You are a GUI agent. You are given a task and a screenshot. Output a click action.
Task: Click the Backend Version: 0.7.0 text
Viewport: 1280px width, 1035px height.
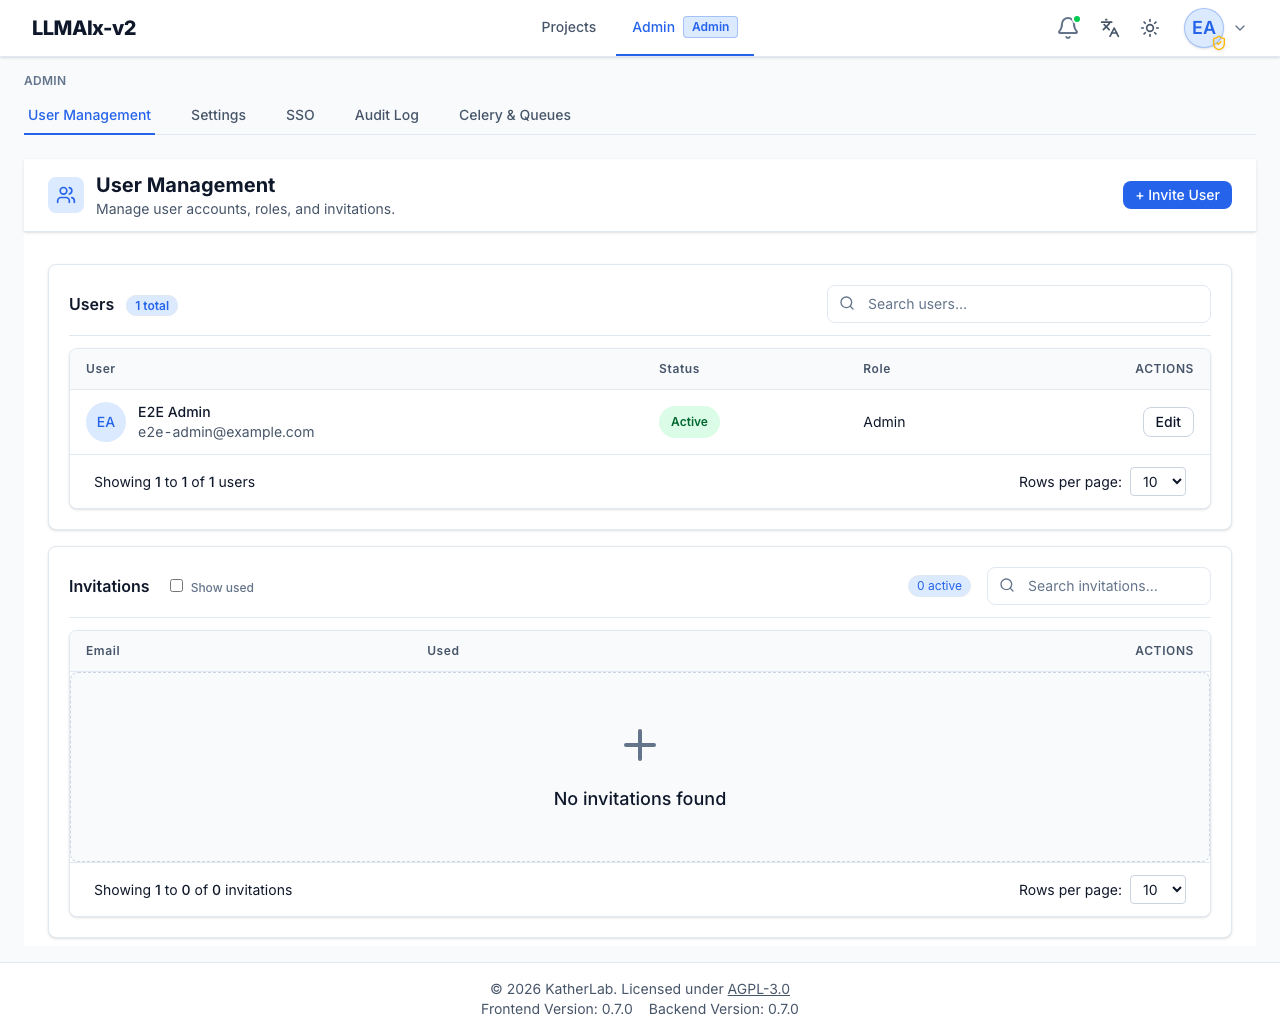(x=724, y=1009)
